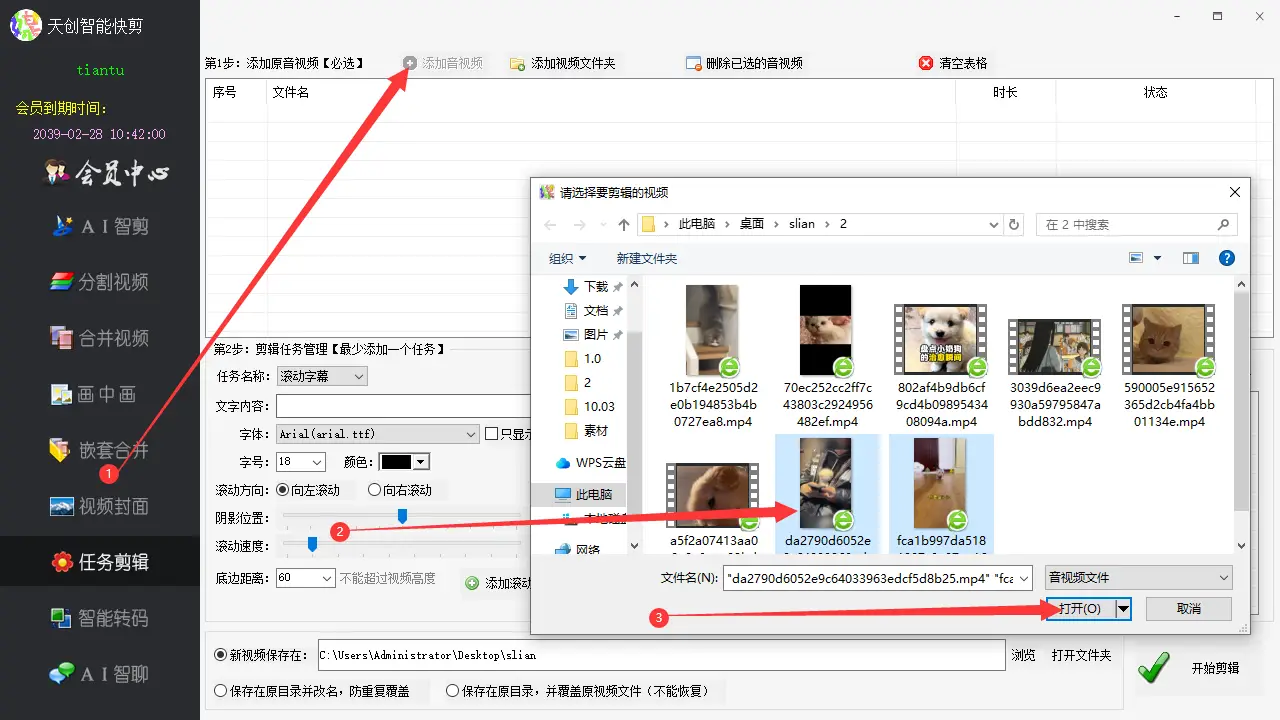The height and width of the screenshot is (720, 1280).
Task: Click the green 添加滚动 plus icon
Action: tap(472, 583)
